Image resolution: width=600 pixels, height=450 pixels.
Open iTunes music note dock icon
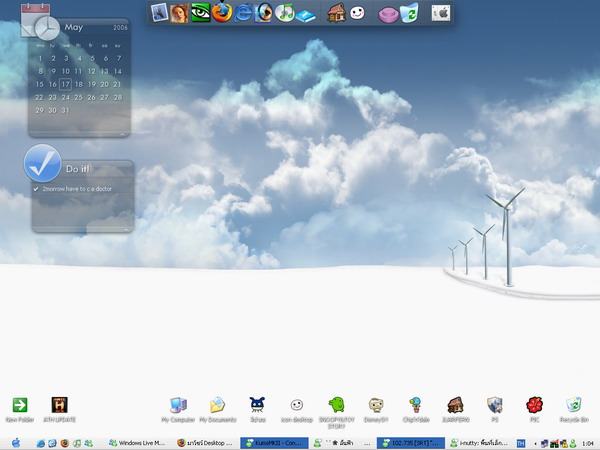coord(285,13)
